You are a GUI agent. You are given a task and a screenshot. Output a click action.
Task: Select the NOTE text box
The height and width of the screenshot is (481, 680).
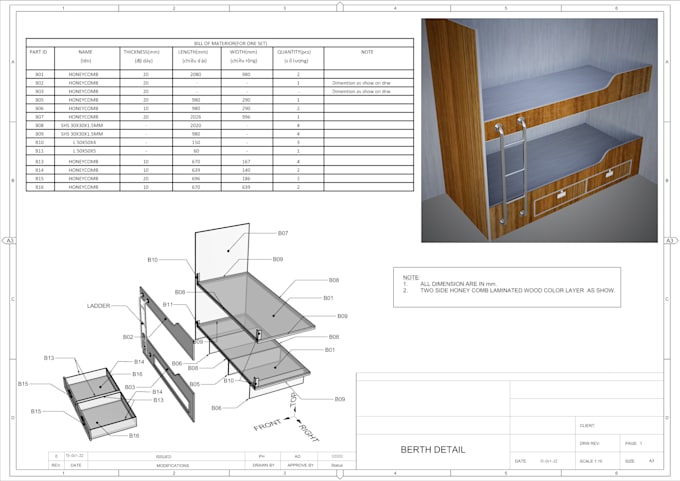(x=507, y=288)
